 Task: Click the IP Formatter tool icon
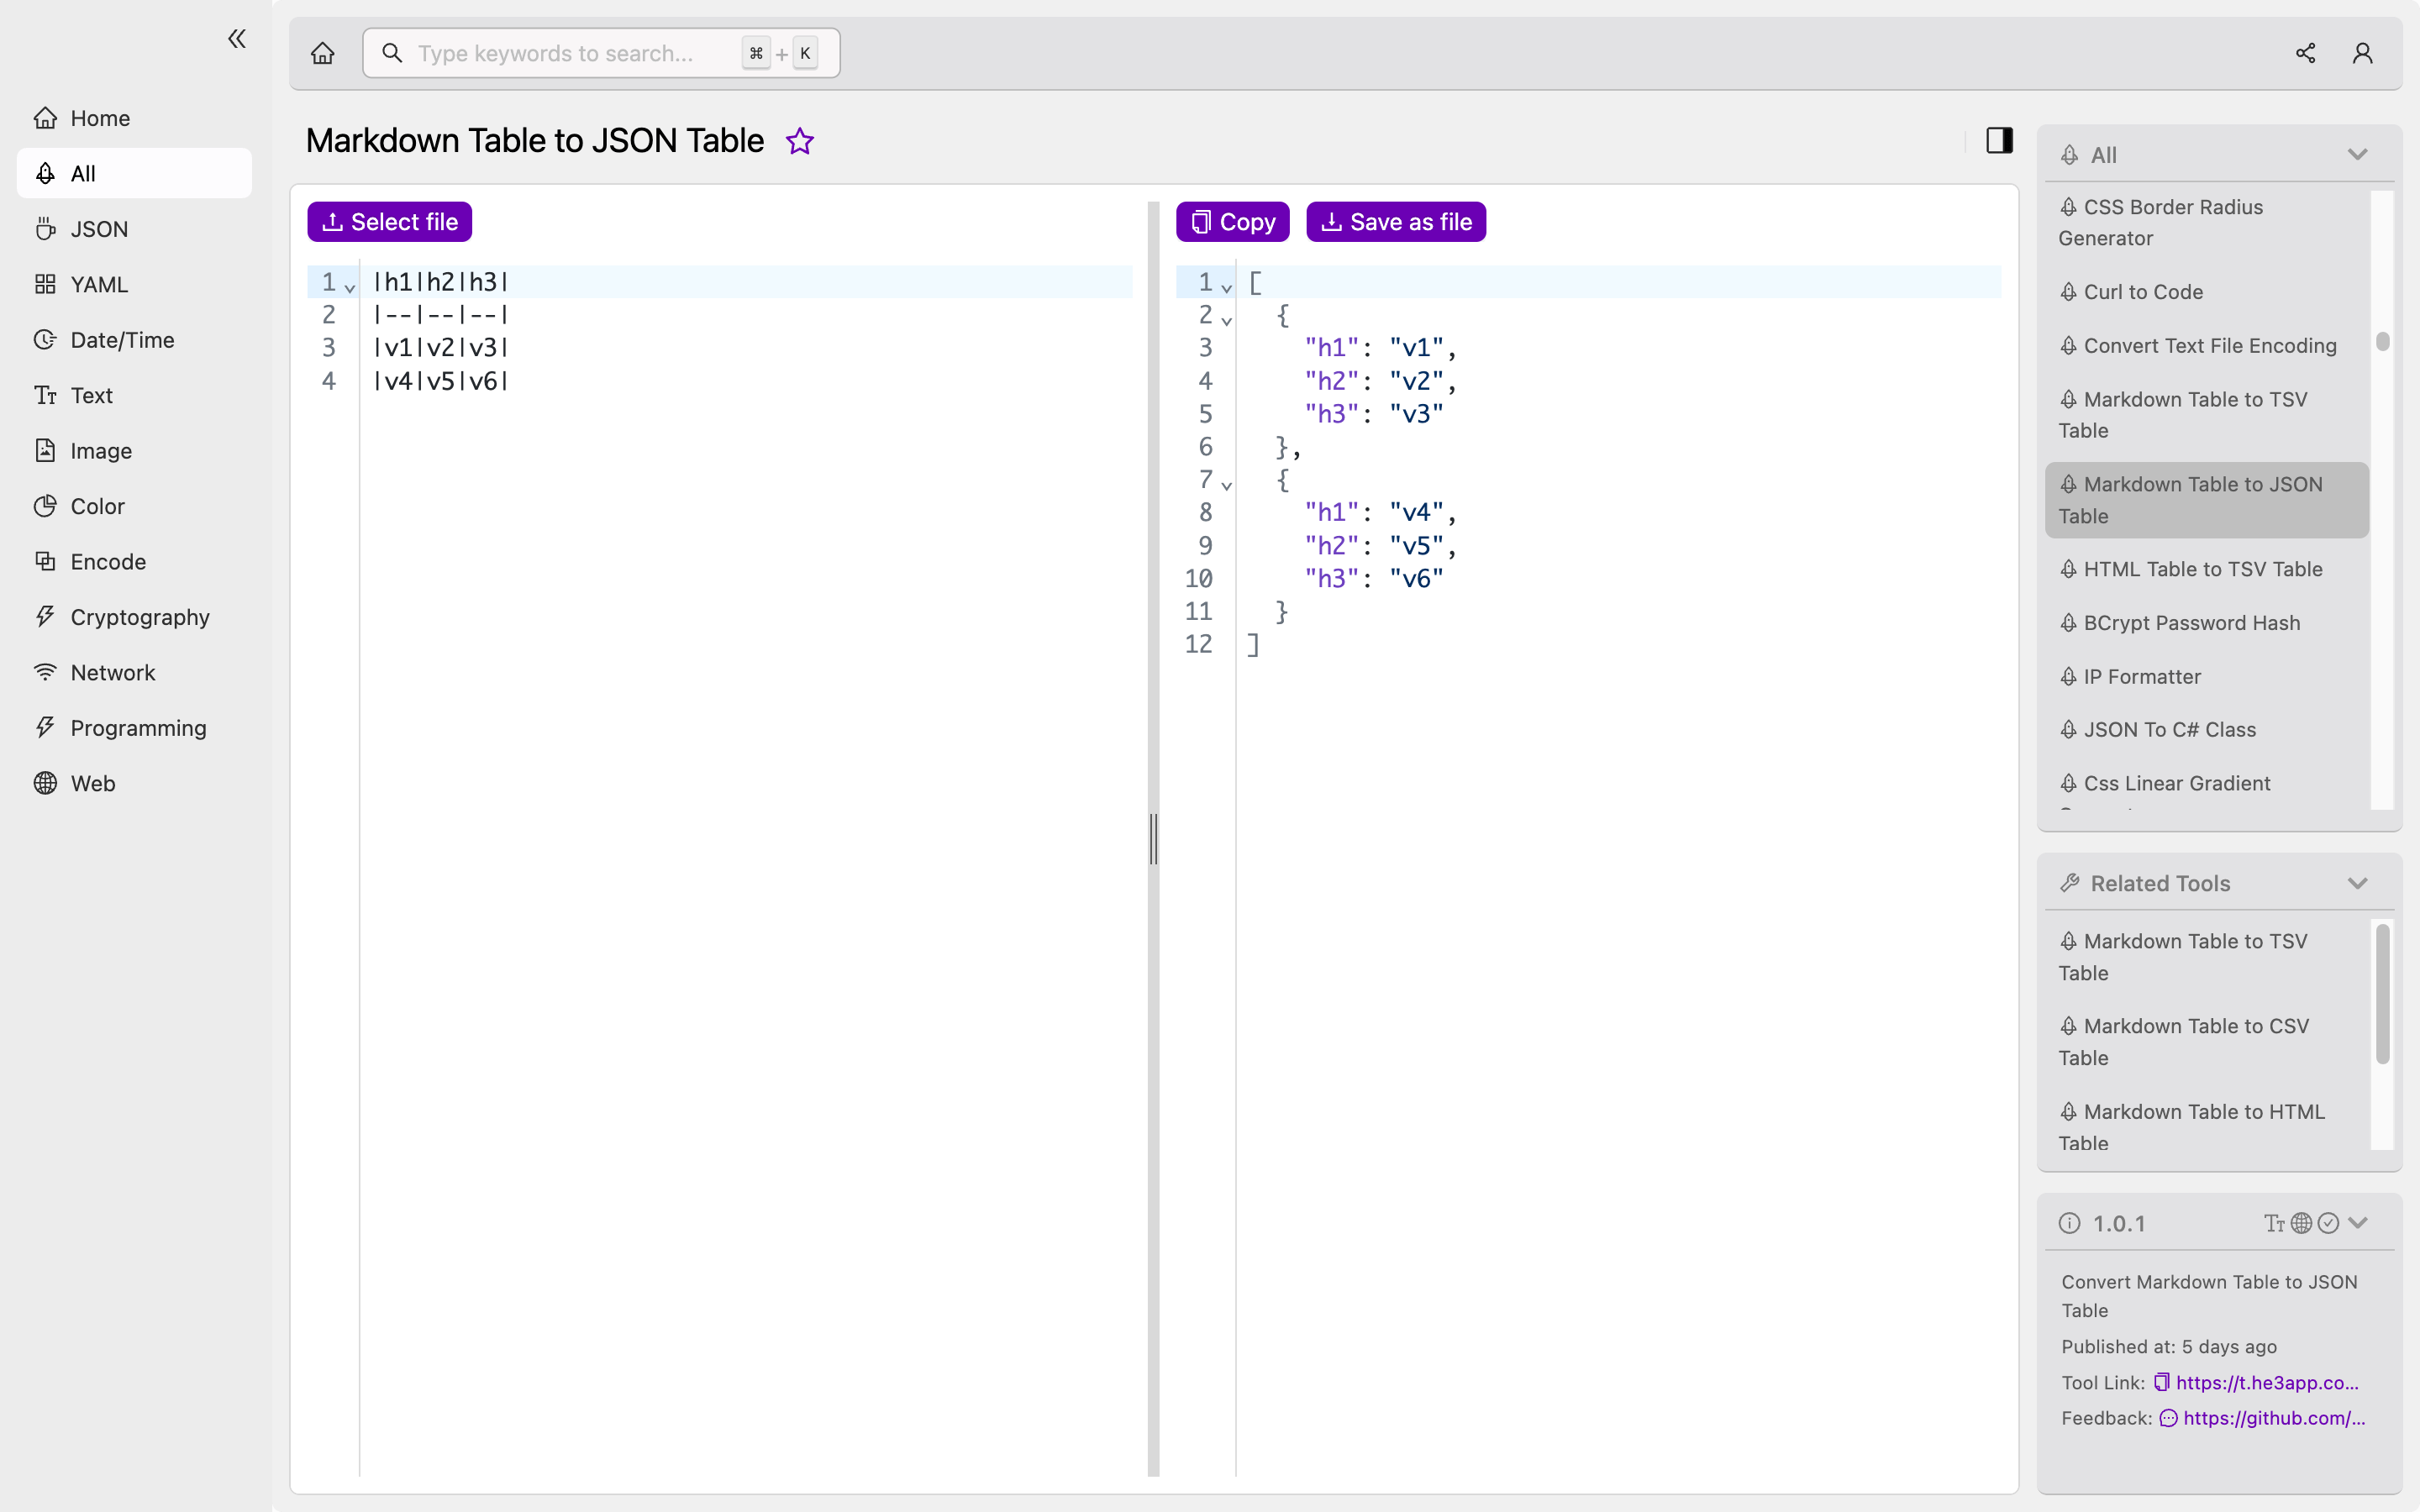point(2070,676)
